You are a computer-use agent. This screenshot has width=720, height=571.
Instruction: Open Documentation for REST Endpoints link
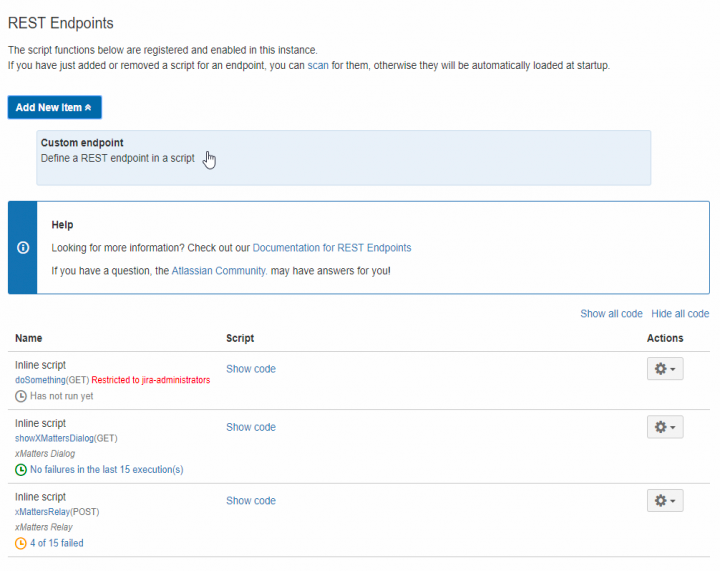[x=332, y=248]
